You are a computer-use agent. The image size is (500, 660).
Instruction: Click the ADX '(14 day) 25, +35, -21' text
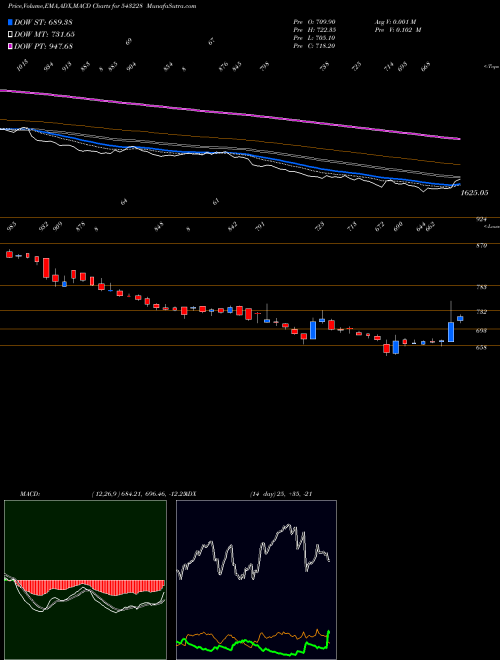tap(281, 494)
